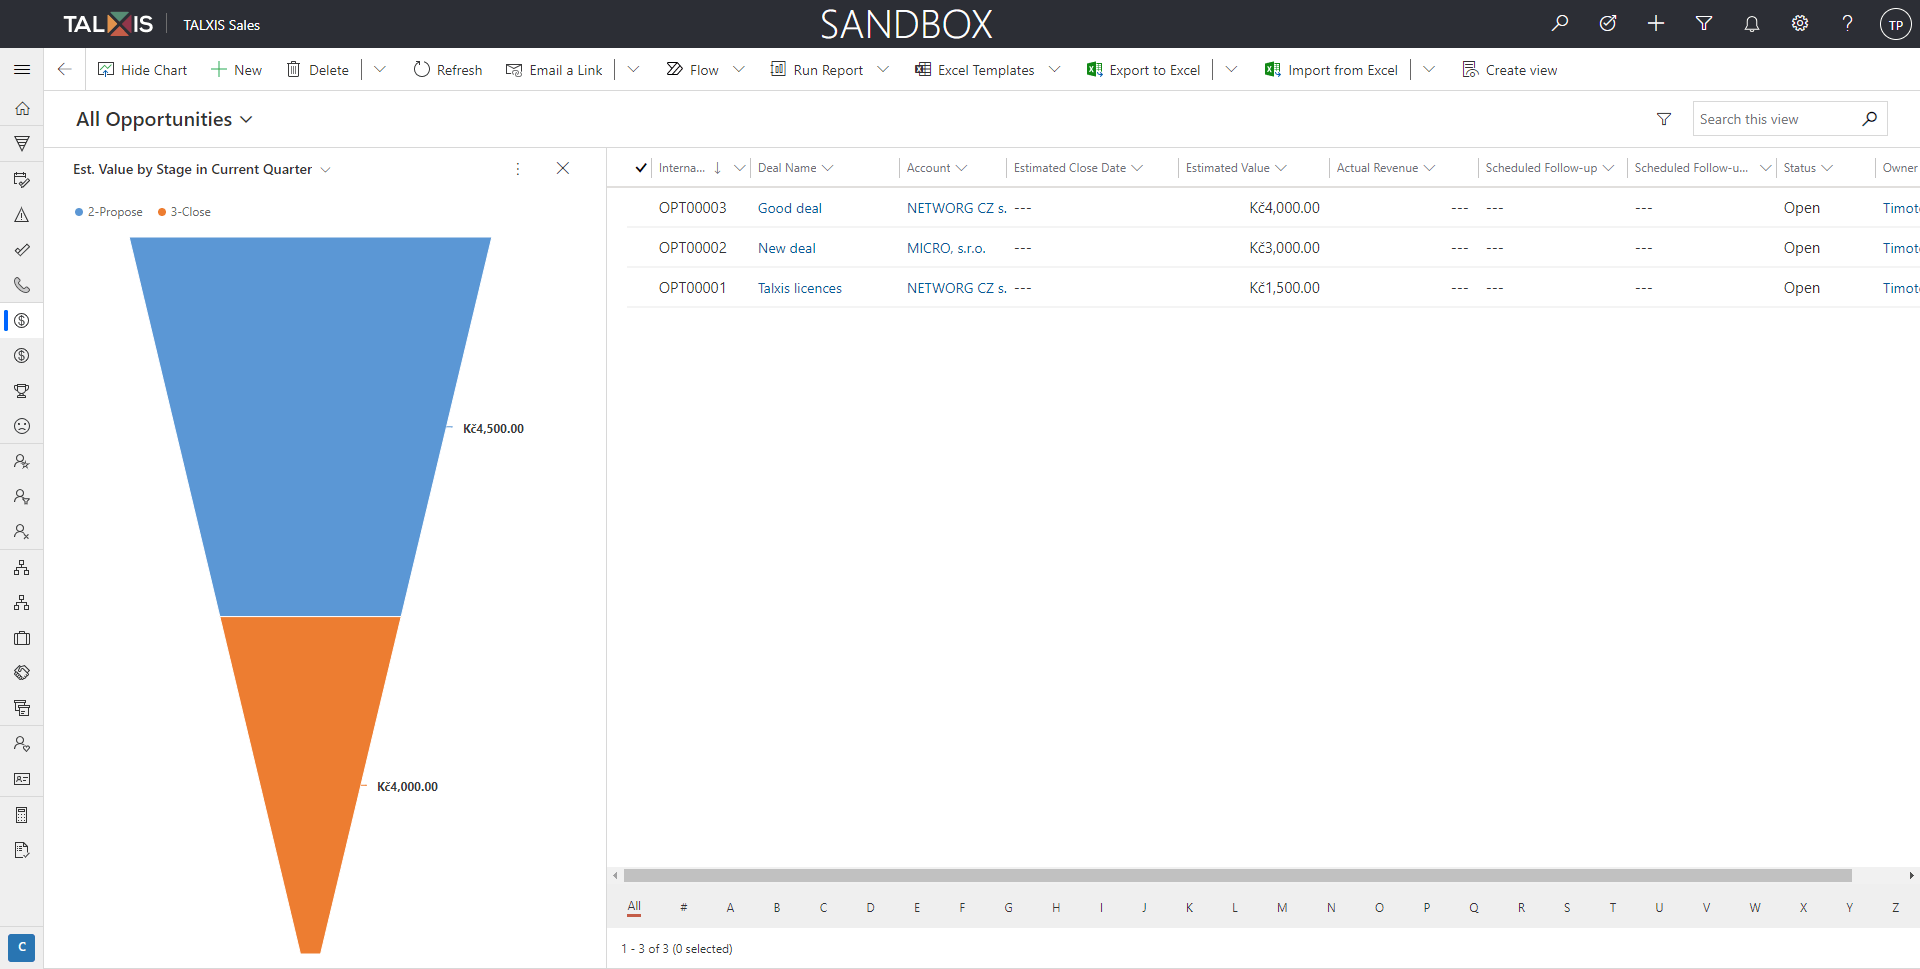
Task: Click the TALXIS logo
Action: 108,24
